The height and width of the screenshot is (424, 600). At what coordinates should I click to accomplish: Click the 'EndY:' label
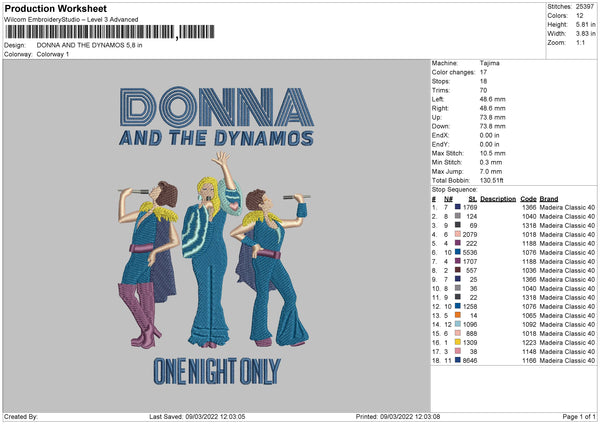440,144
